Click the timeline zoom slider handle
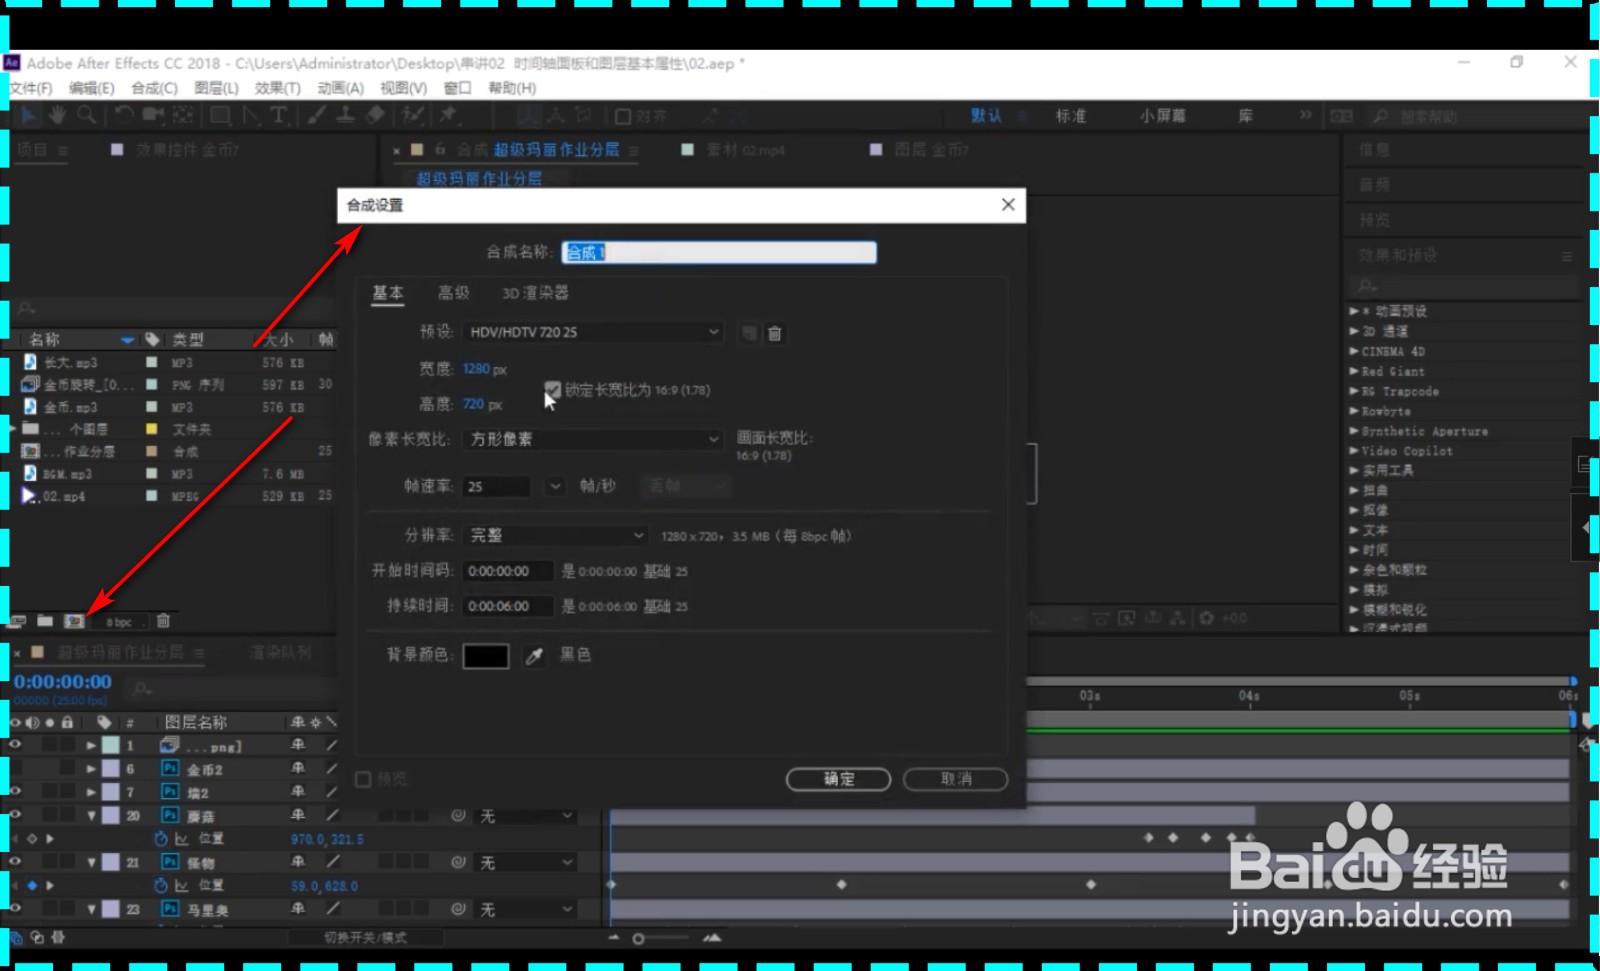The height and width of the screenshot is (971, 1600). tap(638, 939)
